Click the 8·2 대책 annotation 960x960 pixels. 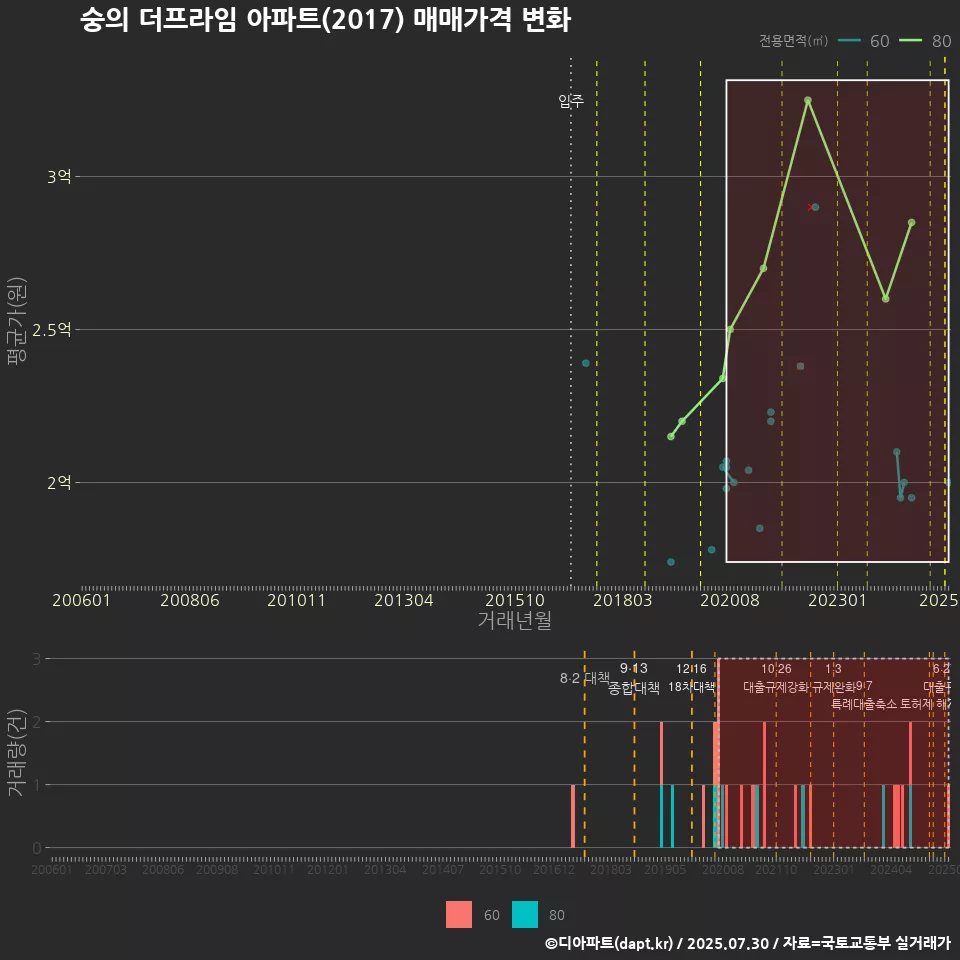click(585, 678)
